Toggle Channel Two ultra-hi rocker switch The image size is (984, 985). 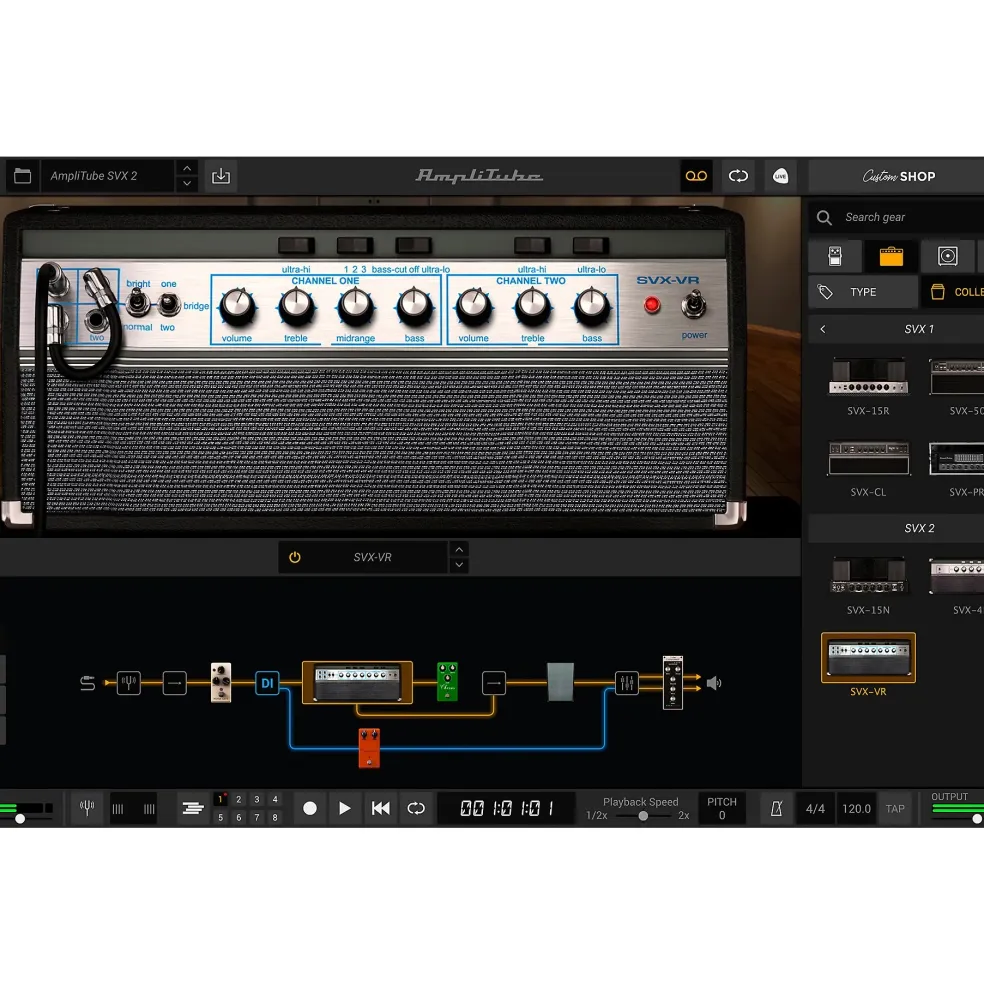click(532, 246)
